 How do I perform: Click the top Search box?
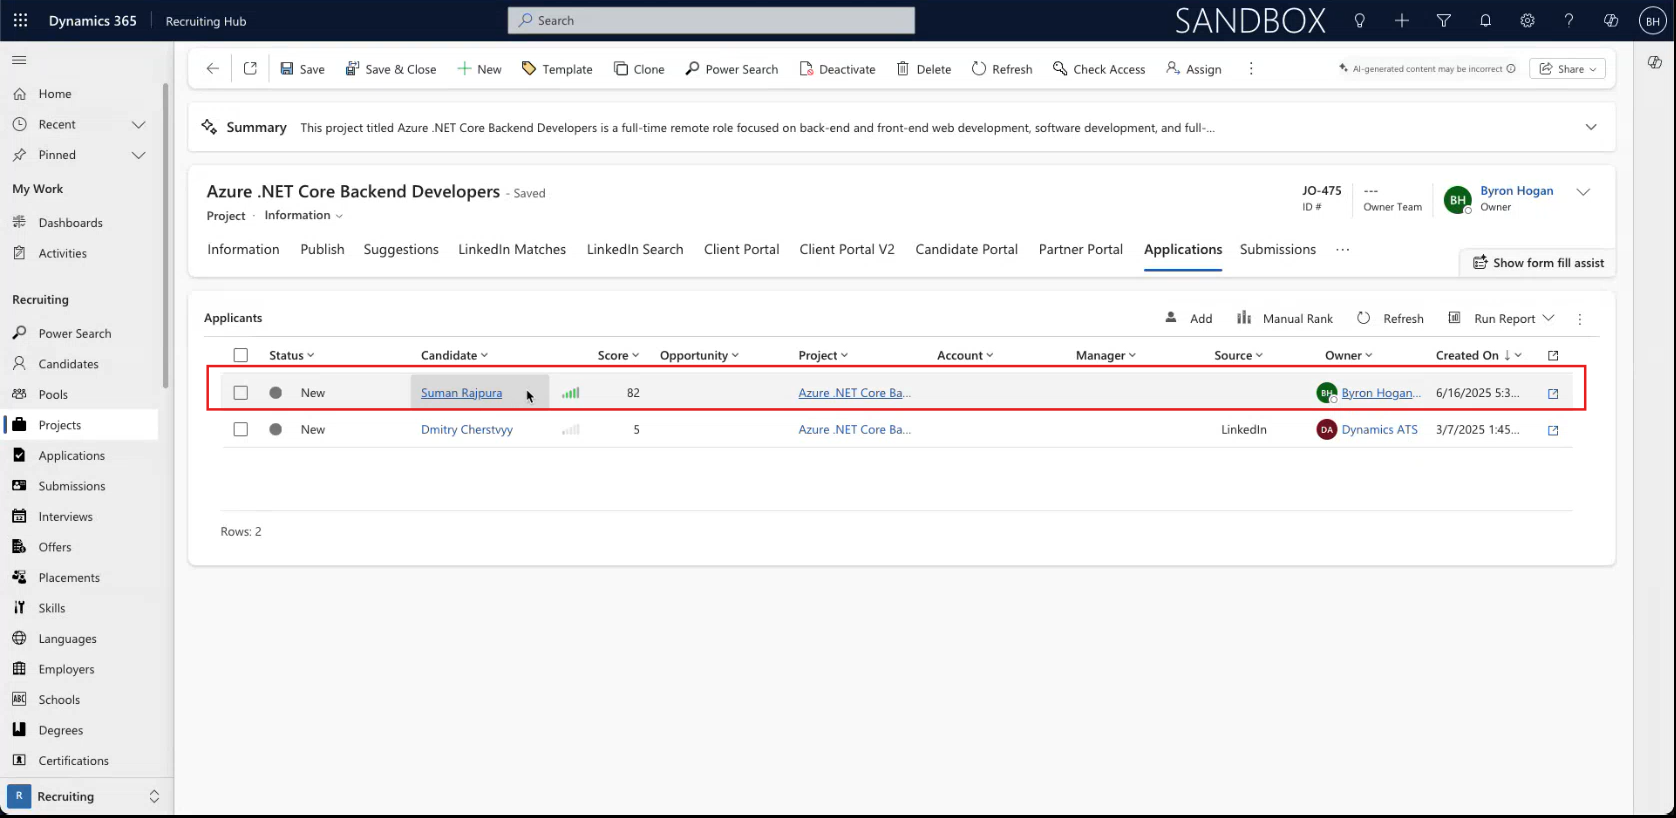click(x=711, y=20)
